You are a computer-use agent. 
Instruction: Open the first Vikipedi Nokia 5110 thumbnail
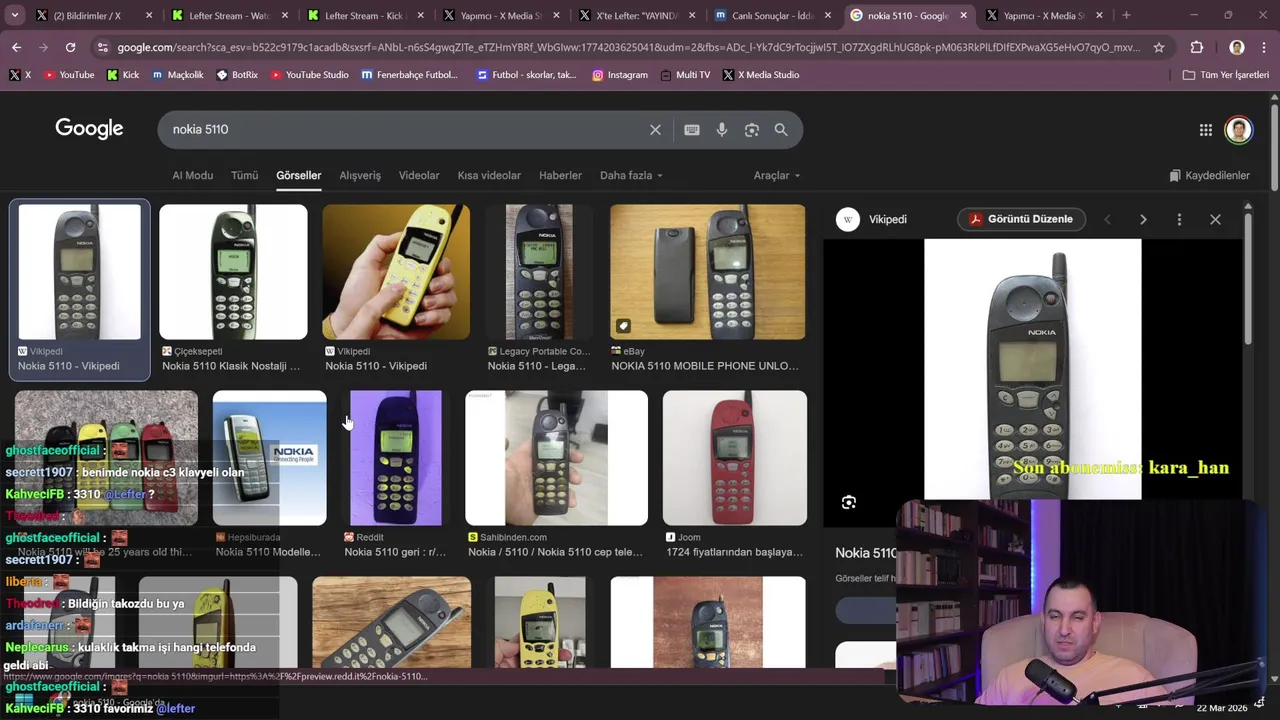coord(80,272)
